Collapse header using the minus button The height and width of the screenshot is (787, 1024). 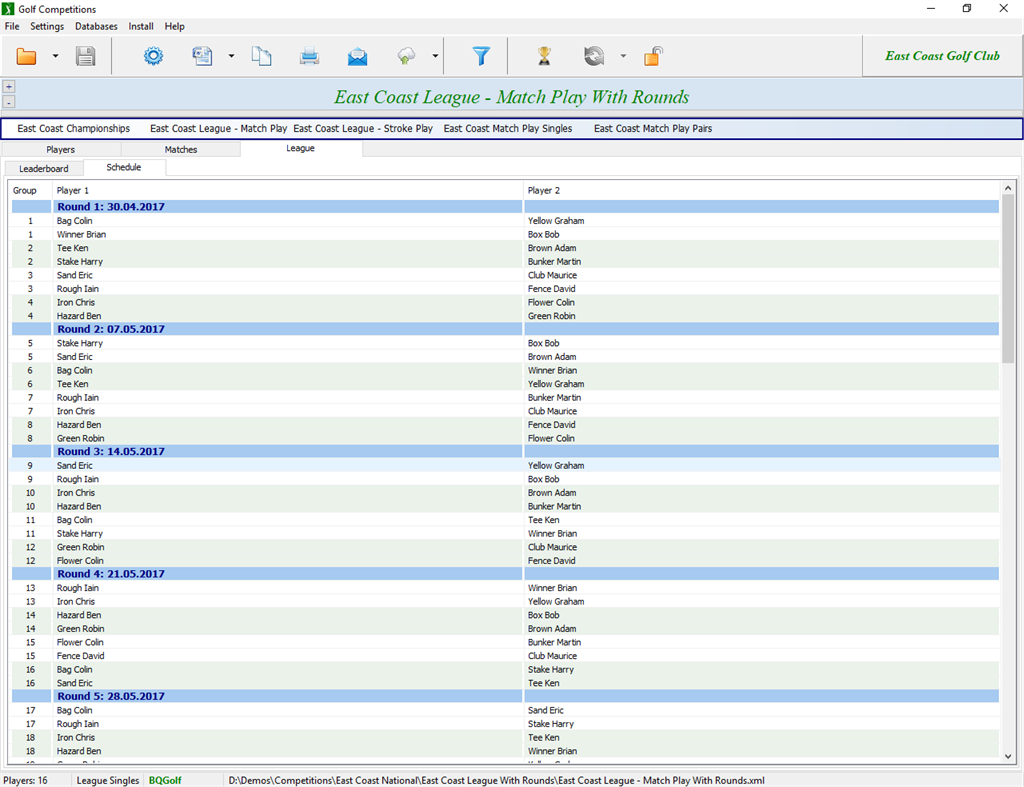tap(9, 102)
